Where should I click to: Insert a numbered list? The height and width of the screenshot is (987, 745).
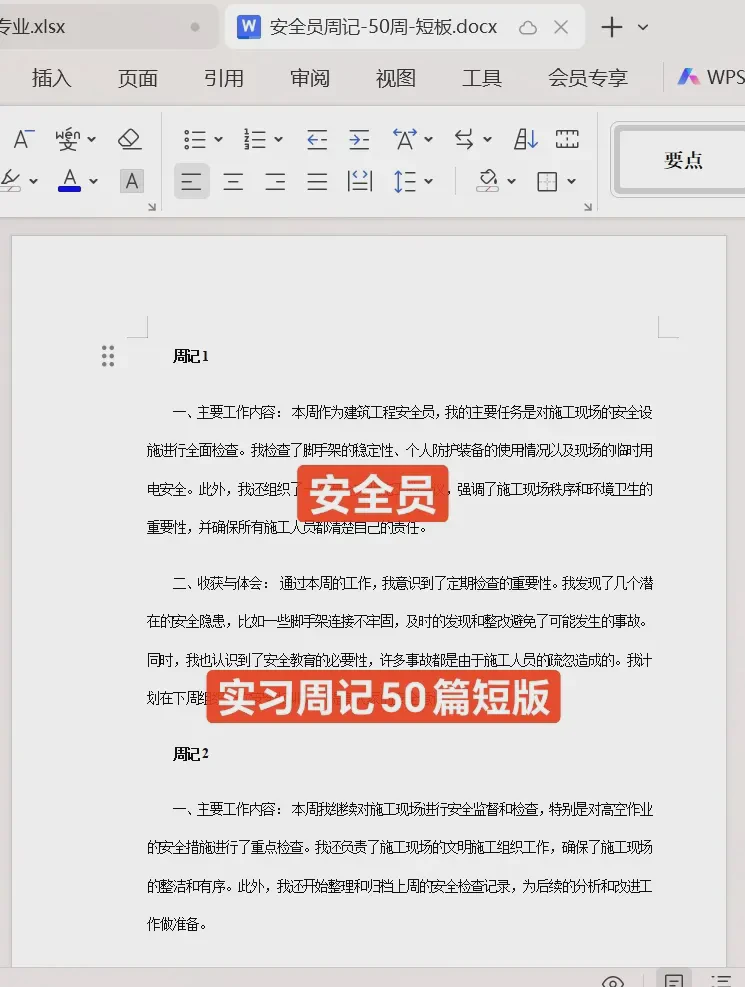[x=255, y=139]
